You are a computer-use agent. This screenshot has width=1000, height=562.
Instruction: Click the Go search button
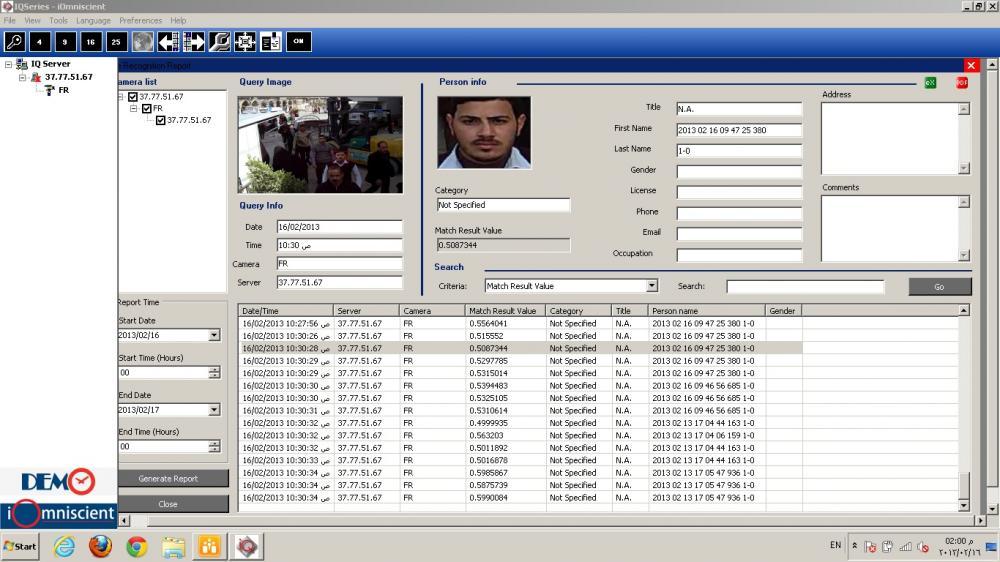pyautogui.click(x=939, y=287)
